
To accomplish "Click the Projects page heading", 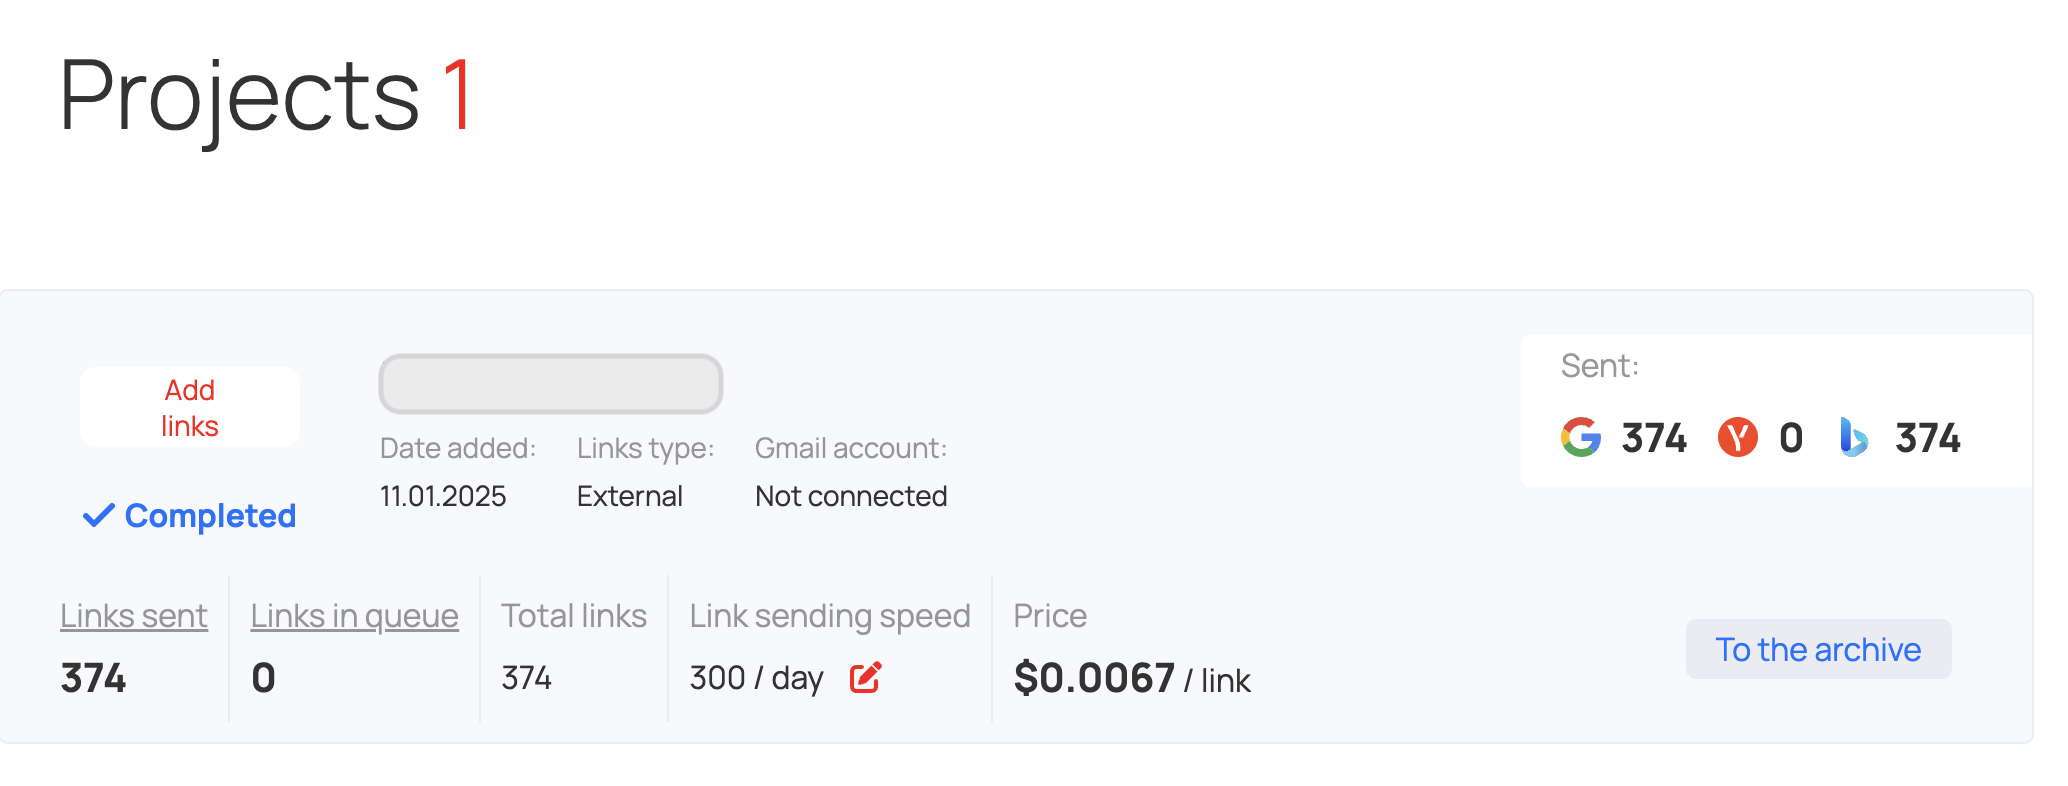I will point(239,96).
